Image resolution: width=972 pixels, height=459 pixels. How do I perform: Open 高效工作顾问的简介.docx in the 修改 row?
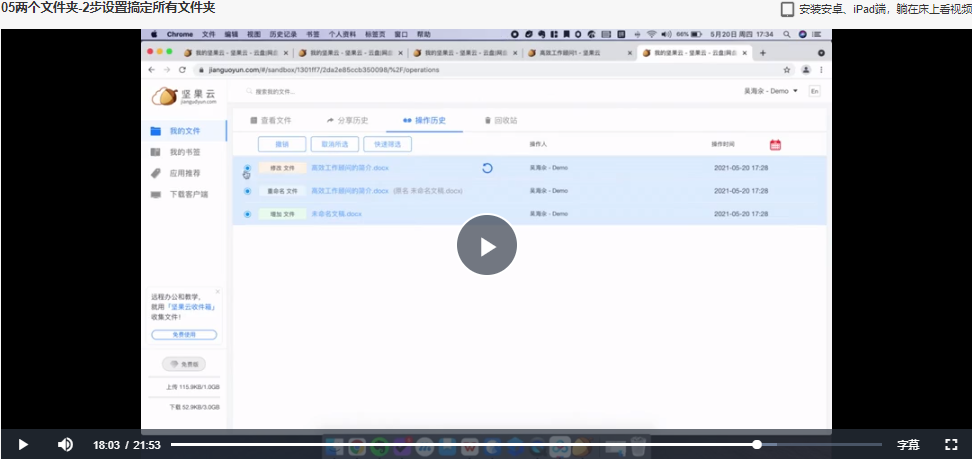(350, 167)
